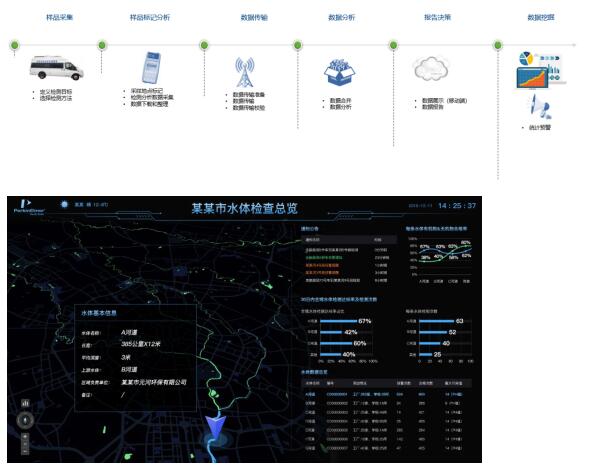Viewport: 590px width, 475px height.
Task: Zoom in the map with the plus button
Action: (x=25, y=437)
